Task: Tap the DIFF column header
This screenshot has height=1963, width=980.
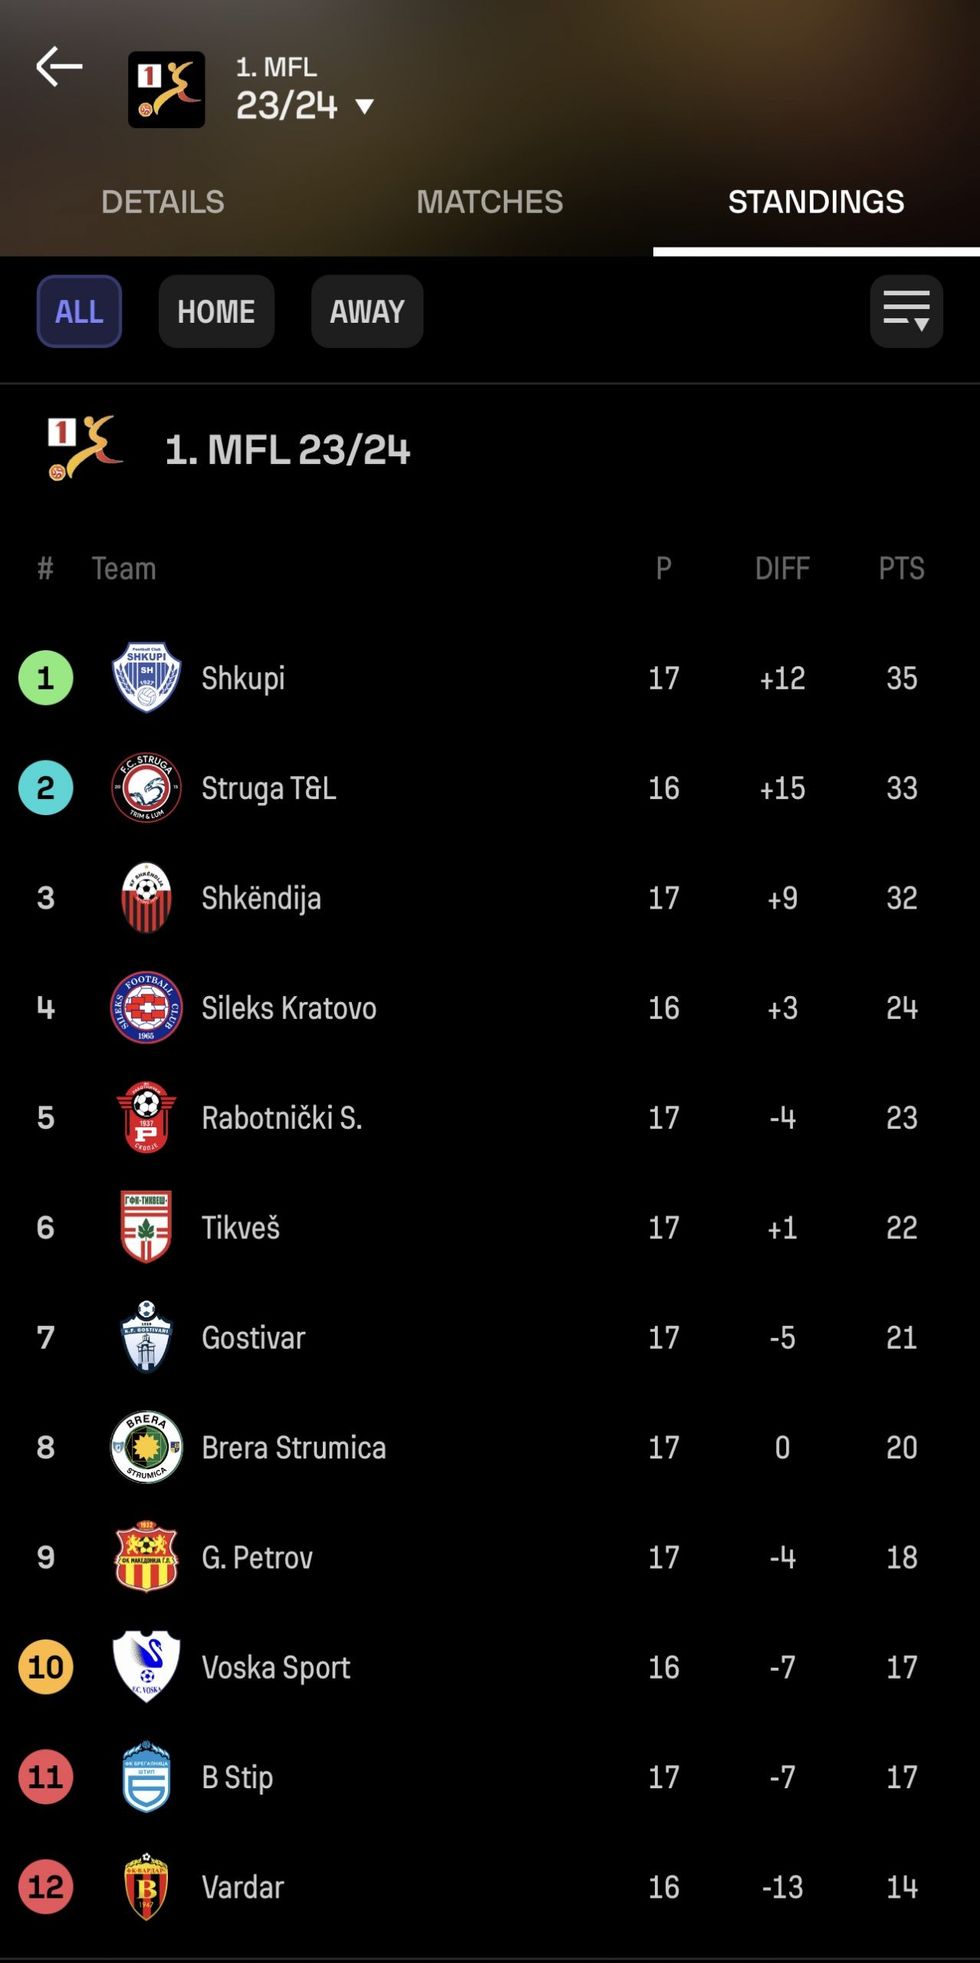Action: click(782, 568)
